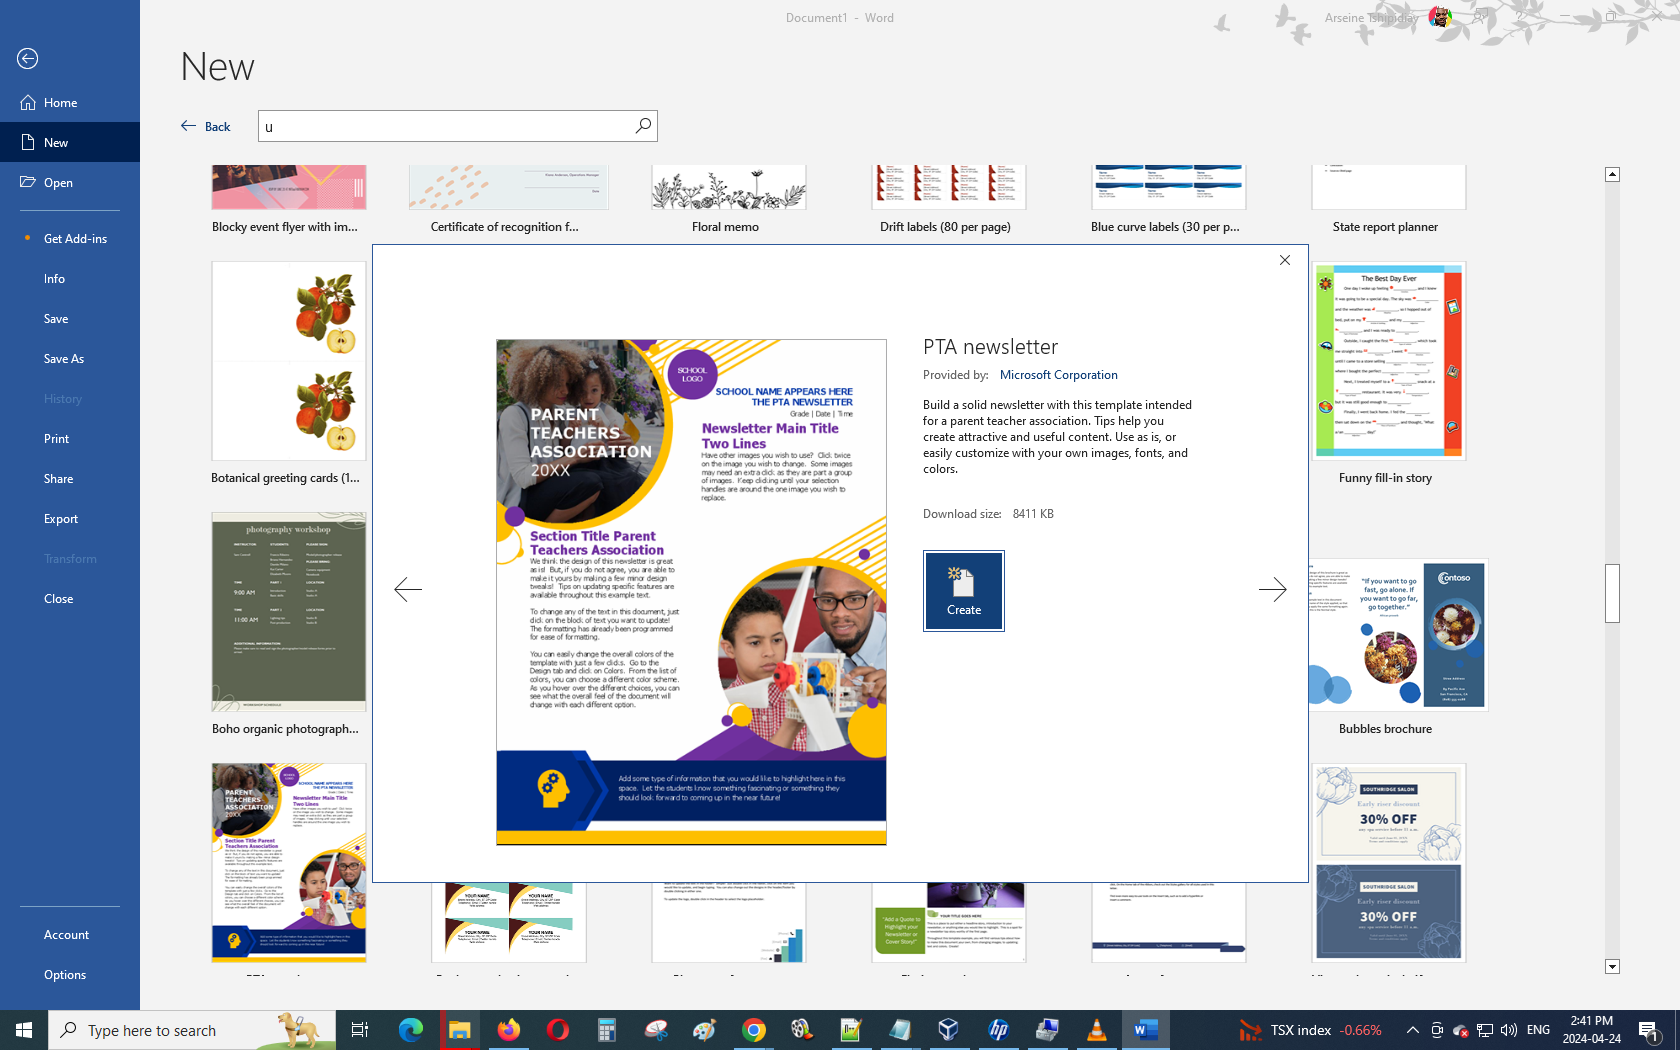Show hidden icons in the system tray

coord(1412,1029)
